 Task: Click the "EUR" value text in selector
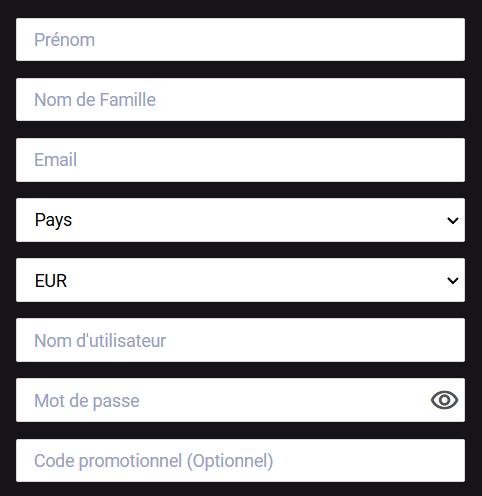click(x=51, y=281)
